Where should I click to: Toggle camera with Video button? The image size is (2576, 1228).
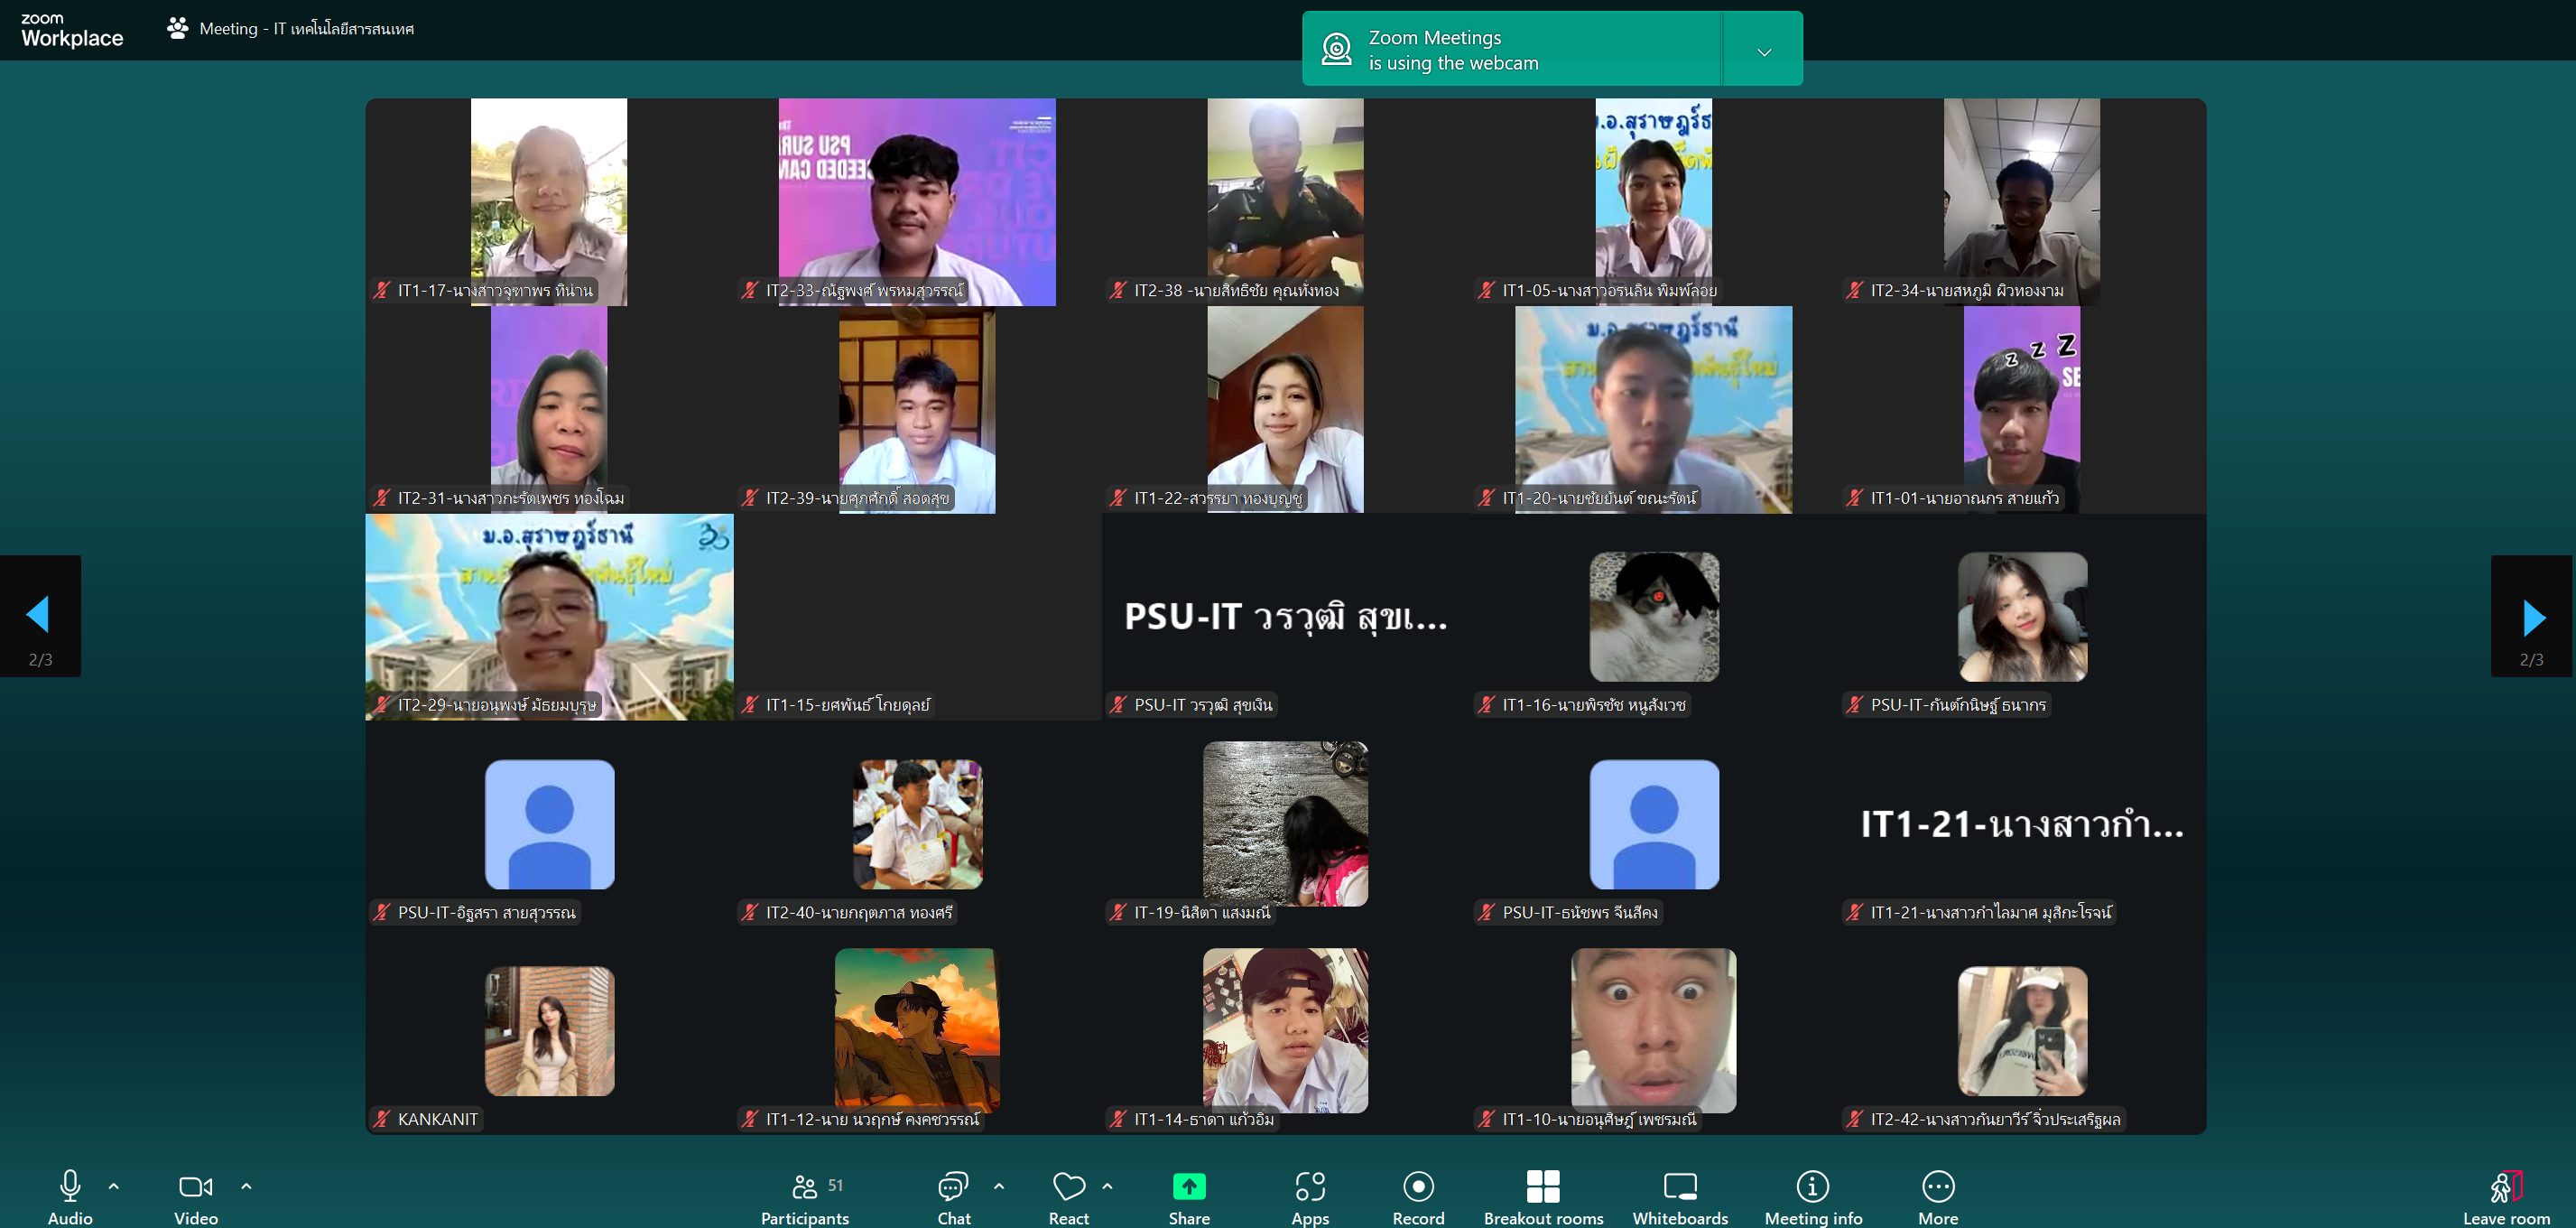[x=195, y=1186]
